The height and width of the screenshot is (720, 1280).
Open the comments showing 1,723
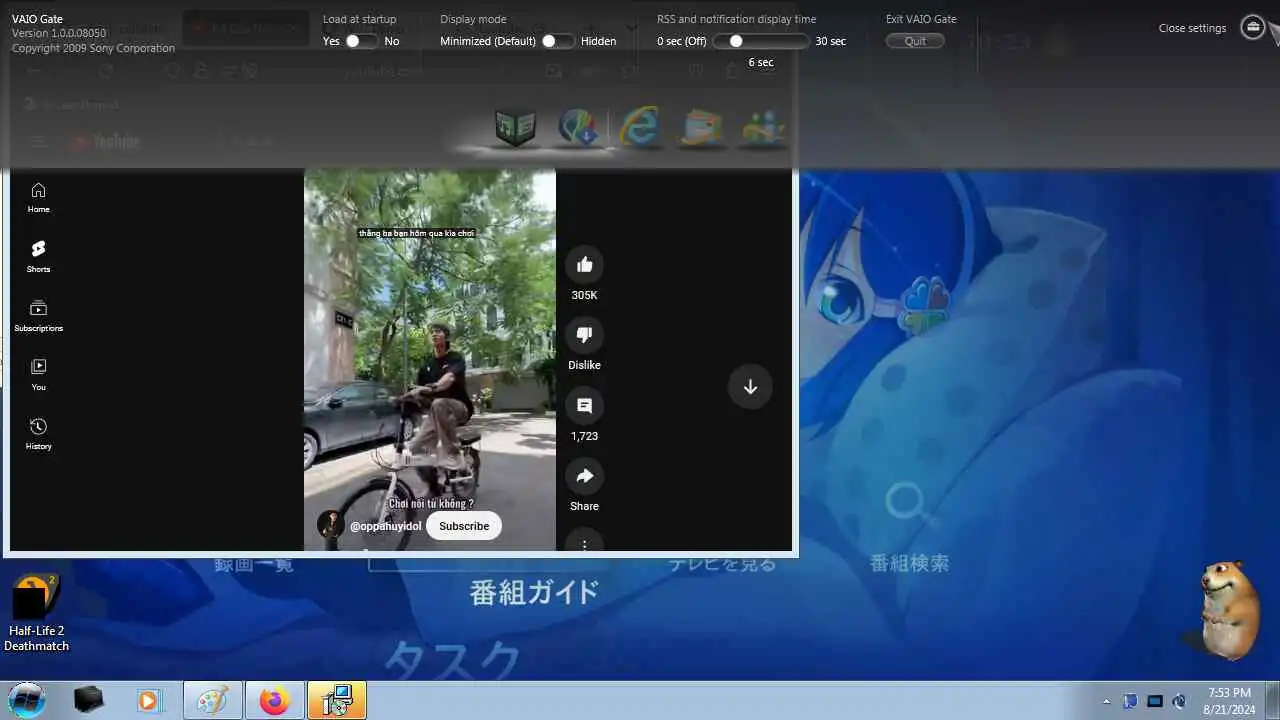coord(585,406)
